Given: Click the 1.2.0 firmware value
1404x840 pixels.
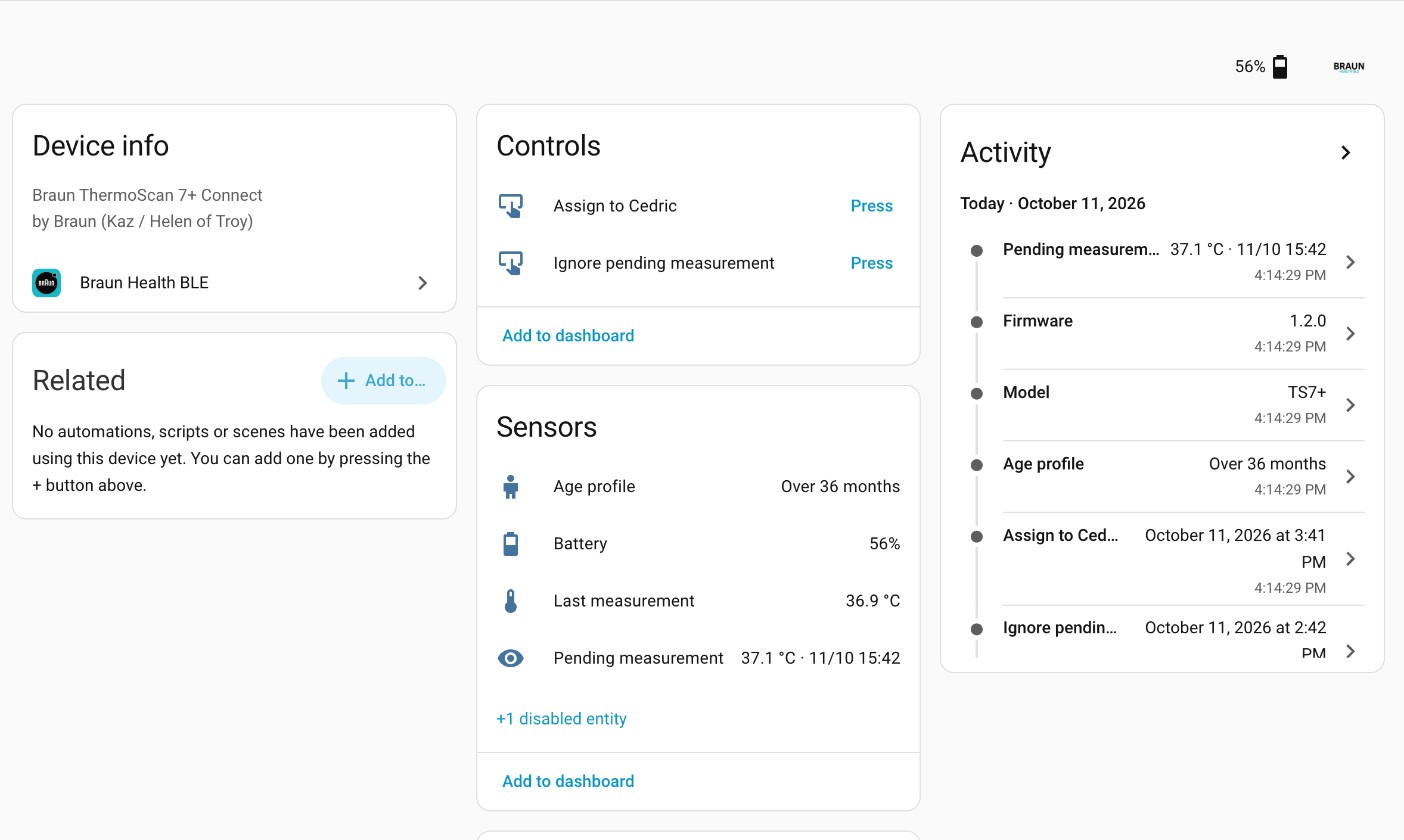Looking at the screenshot, I should tap(1308, 321).
